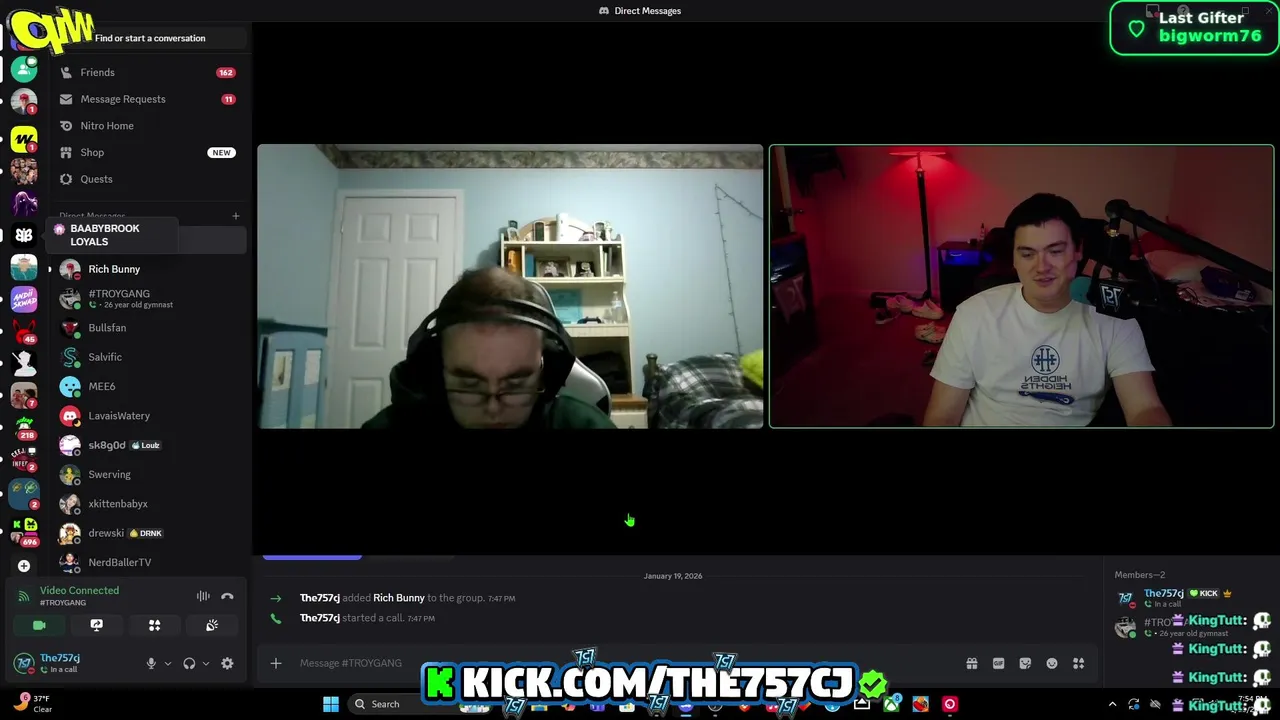Open the Friends page
The width and height of the screenshot is (1280, 720).
(147, 72)
